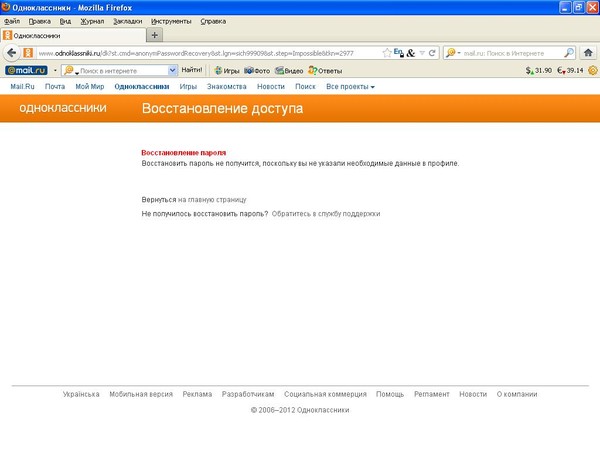Click the Odnoklassniki site identity icon in address bar
Screen dimensions: 600x450
(x=28, y=53)
